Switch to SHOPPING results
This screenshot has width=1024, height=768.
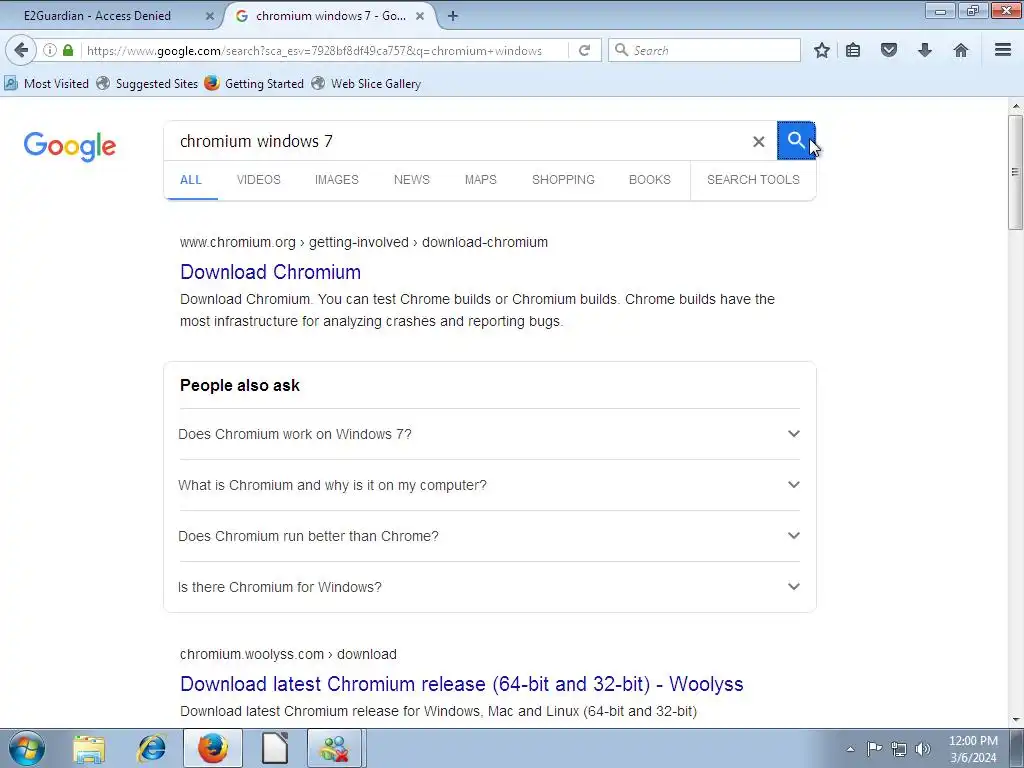(563, 180)
